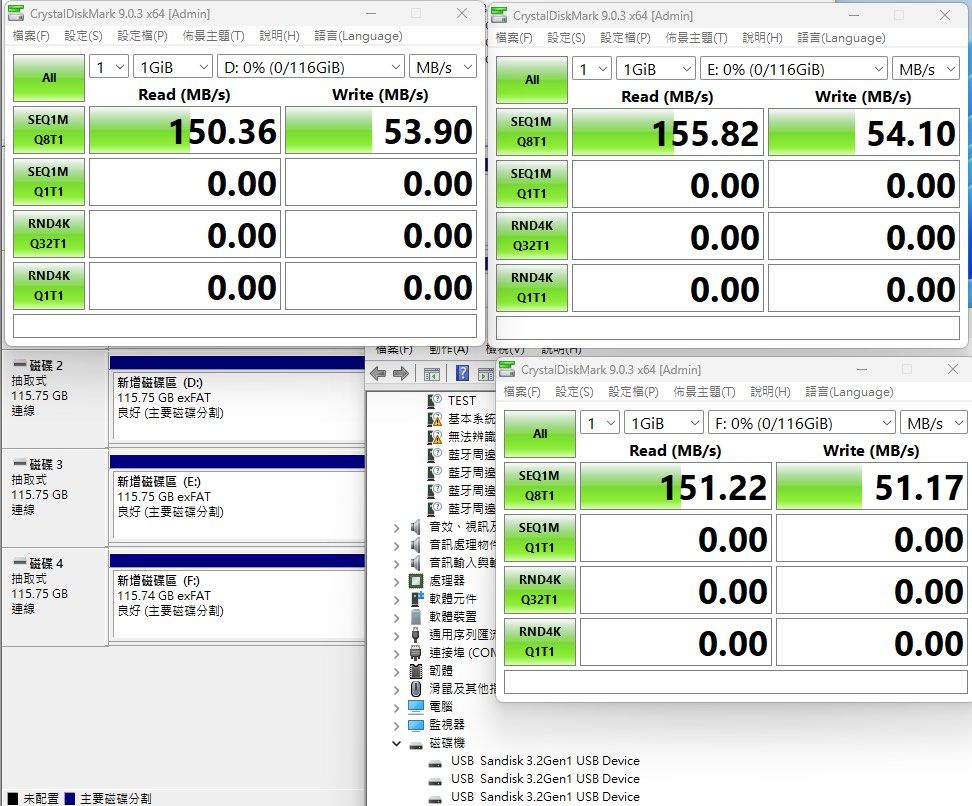The image size is (972, 806).
Task: Start the RND4K Q32T1 test in the E: window
Action: [532, 236]
